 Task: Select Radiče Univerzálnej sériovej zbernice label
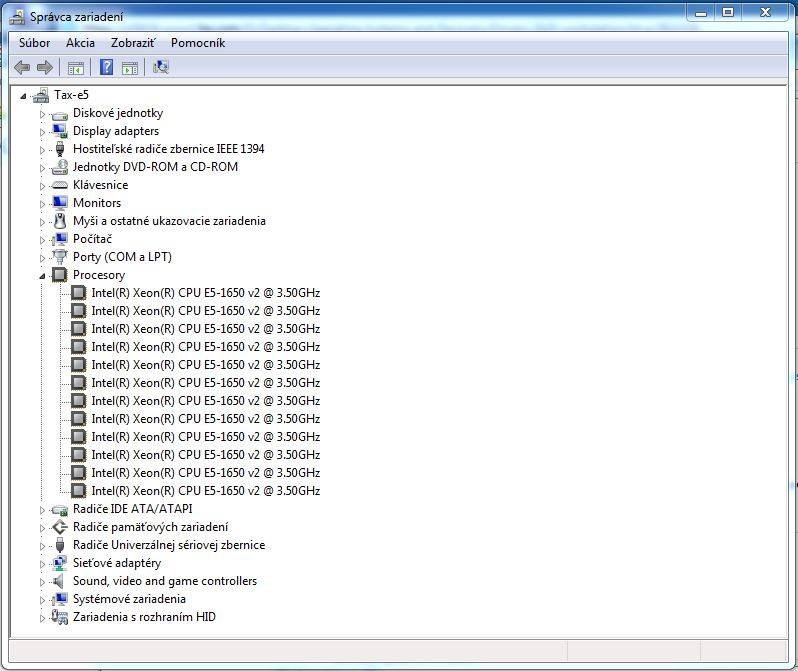click(169, 545)
